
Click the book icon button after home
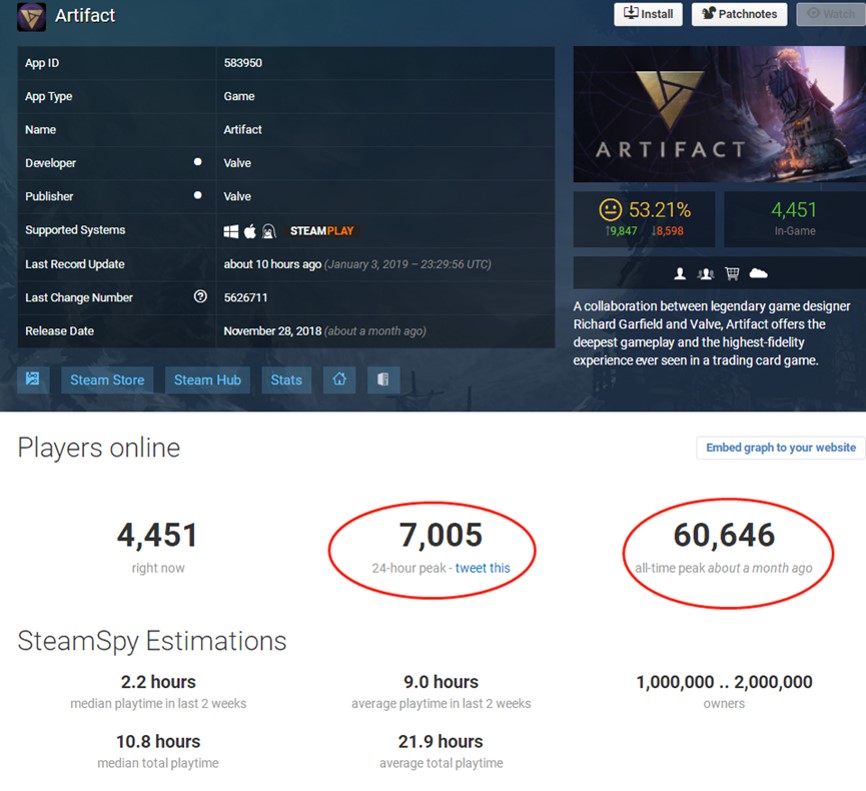tap(383, 379)
